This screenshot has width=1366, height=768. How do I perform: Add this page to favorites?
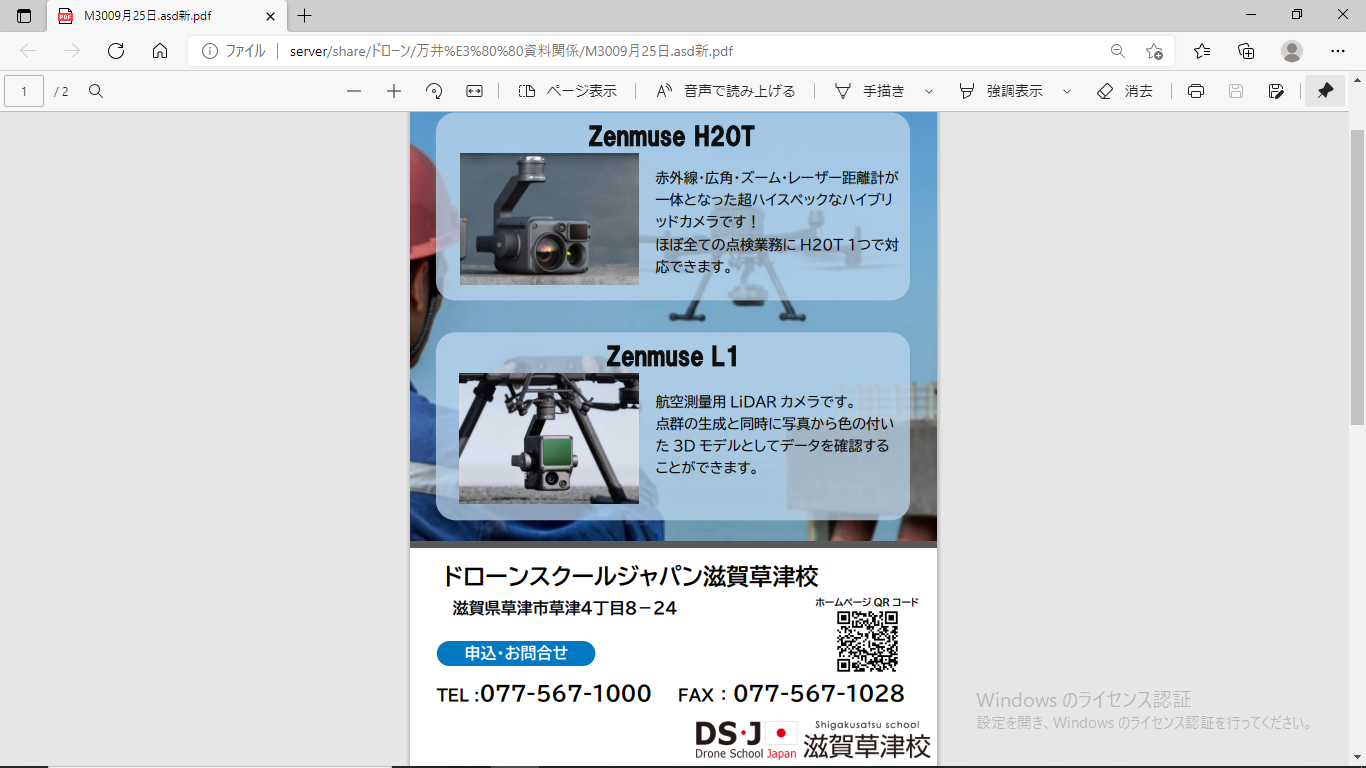coord(1154,51)
